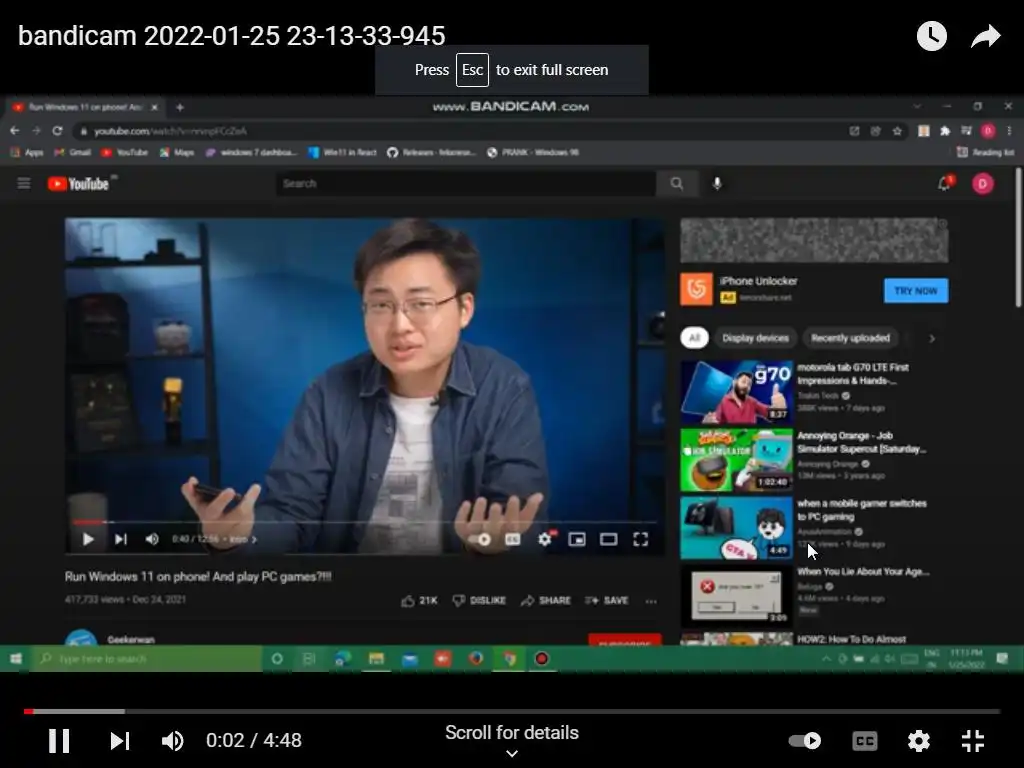
Task: Go to YouTube home via logo
Action: 79,184
